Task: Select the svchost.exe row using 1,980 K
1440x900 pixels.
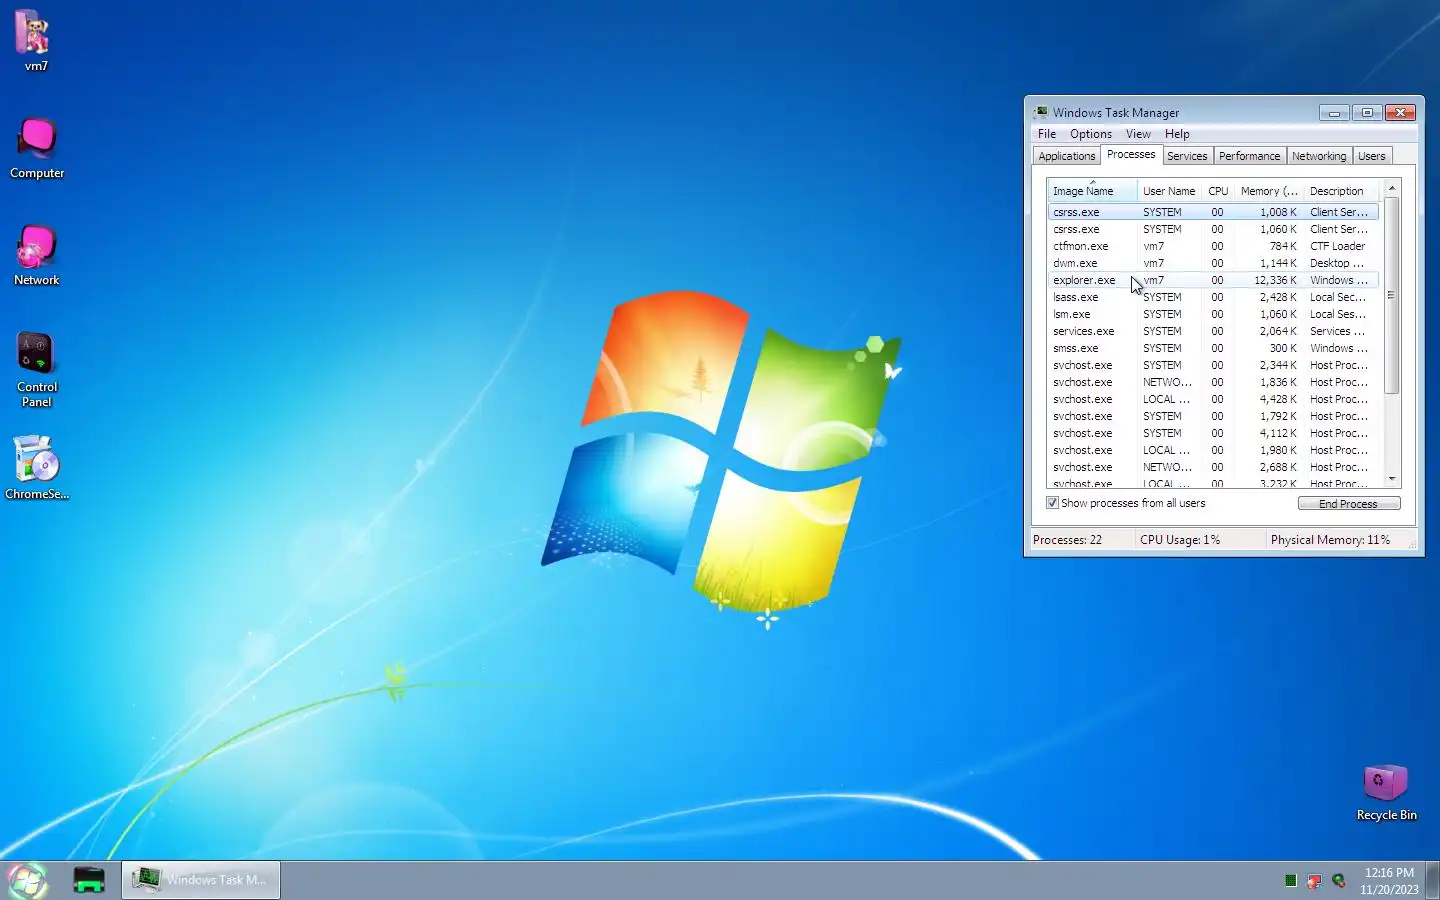Action: (1213, 450)
